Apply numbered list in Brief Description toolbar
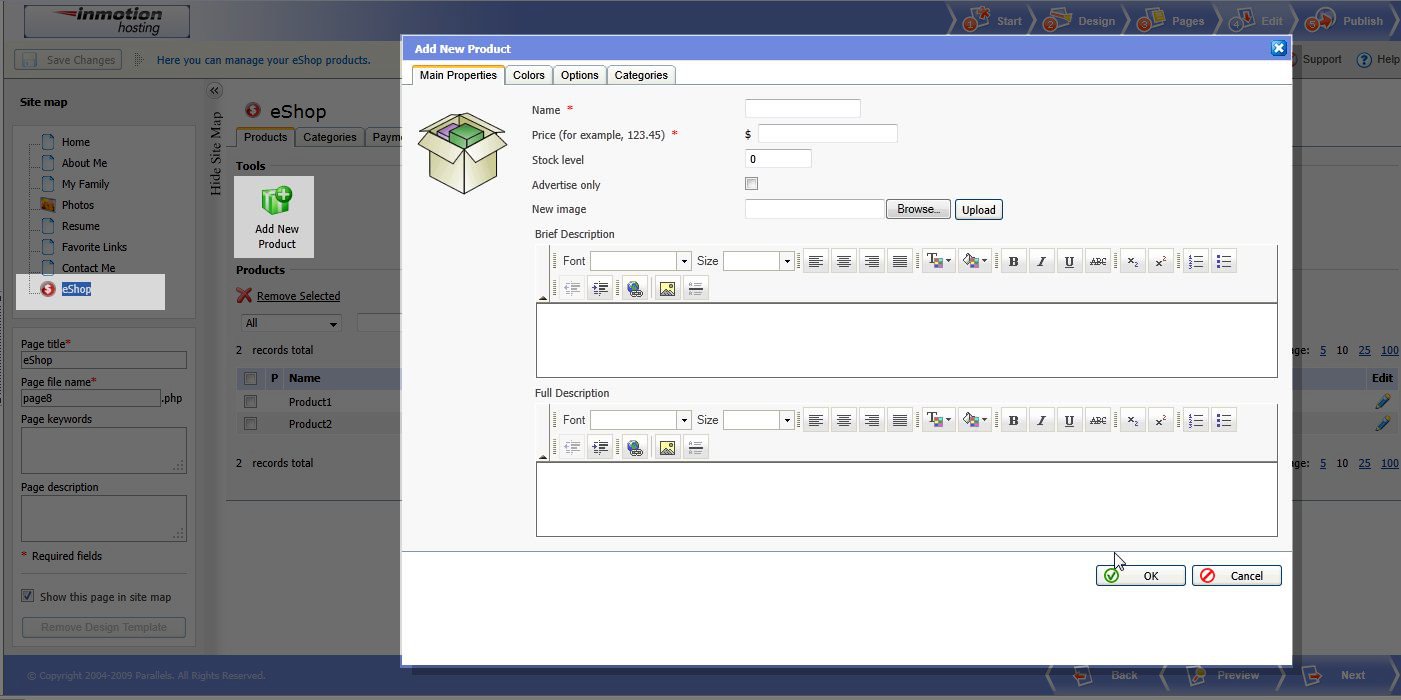 [x=1196, y=262]
